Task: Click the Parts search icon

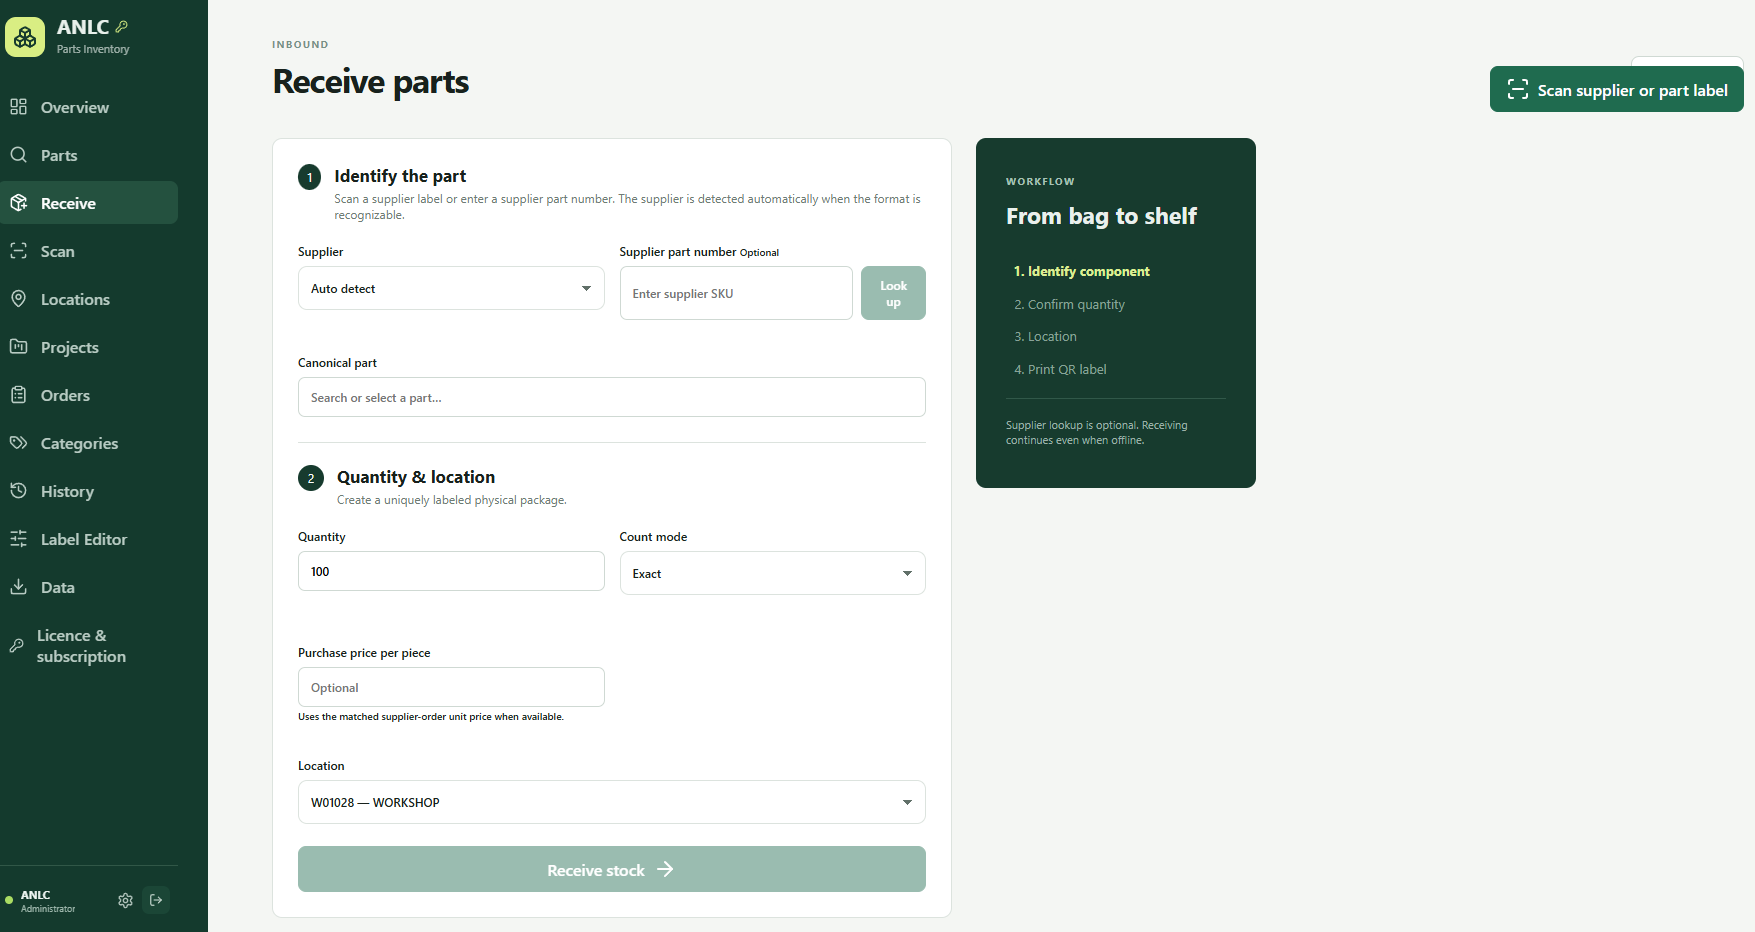Action: point(18,155)
